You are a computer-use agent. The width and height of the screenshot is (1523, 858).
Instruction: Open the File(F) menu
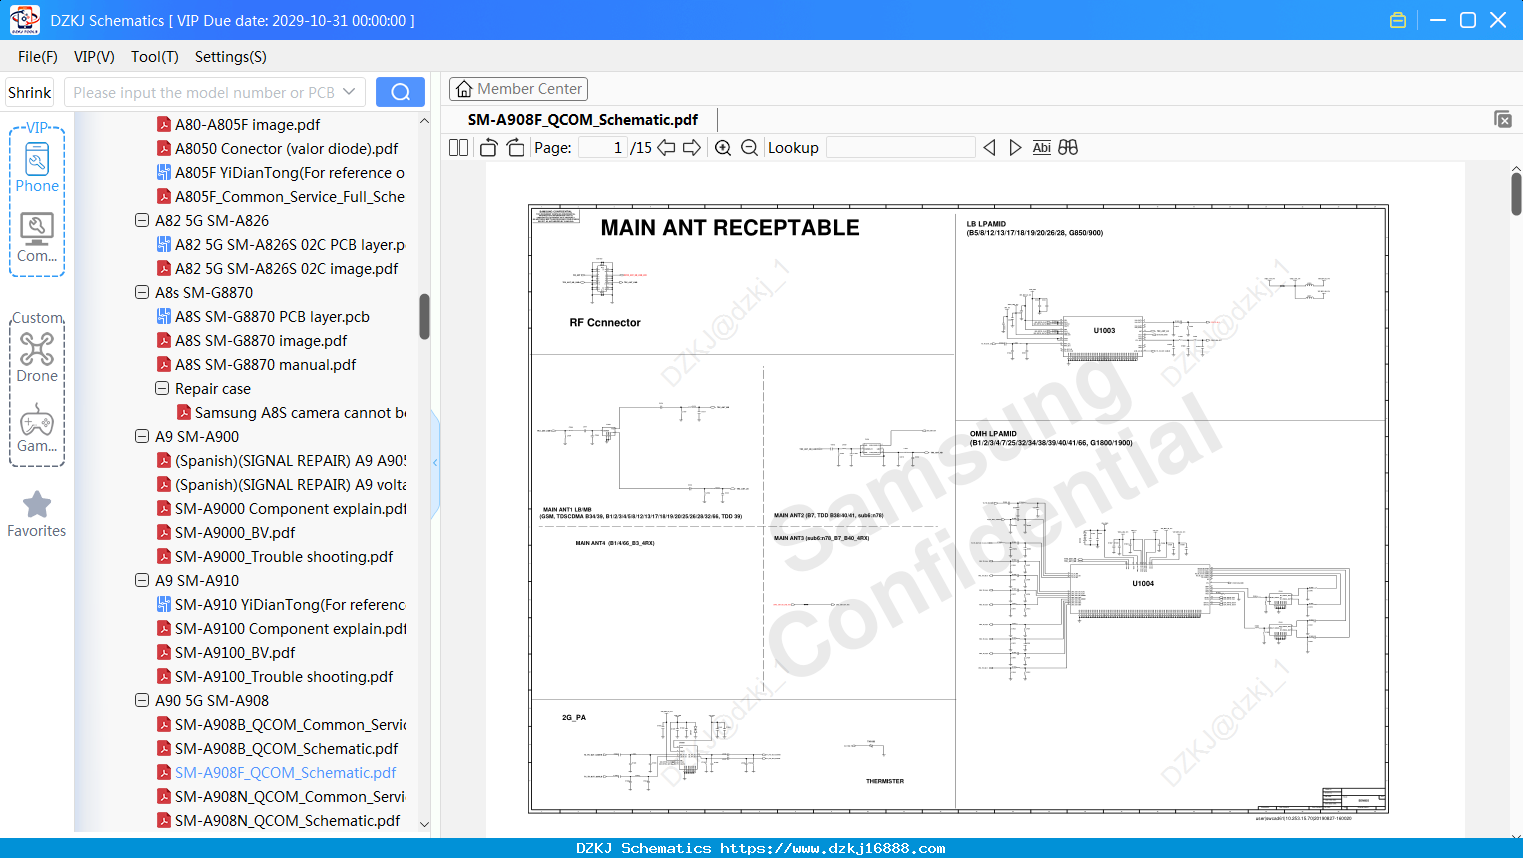(x=38, y=57)
